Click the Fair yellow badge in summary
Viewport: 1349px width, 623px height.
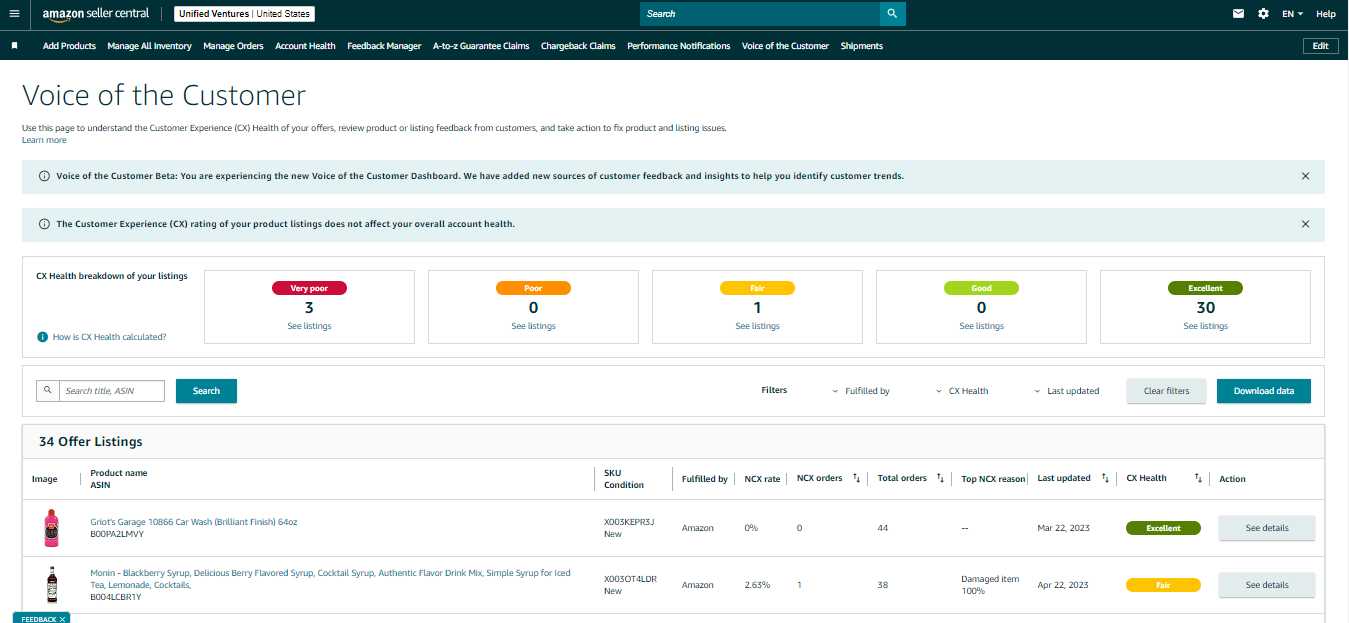coord(757,288)
